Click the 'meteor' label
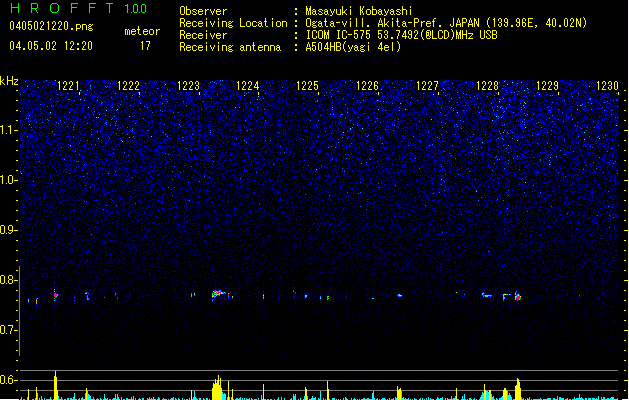Viewport: 629px width, 400px height. (142, 31)
